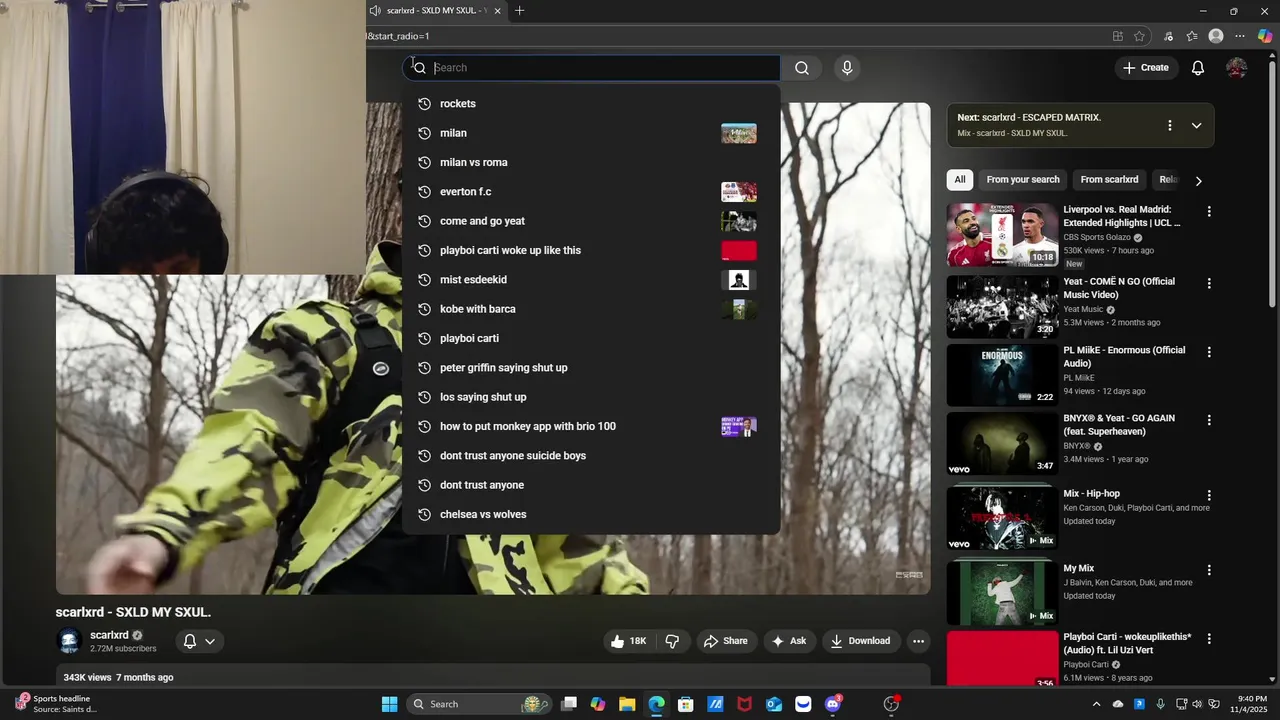Choose playboi carti woke up like this

(591, 250)
